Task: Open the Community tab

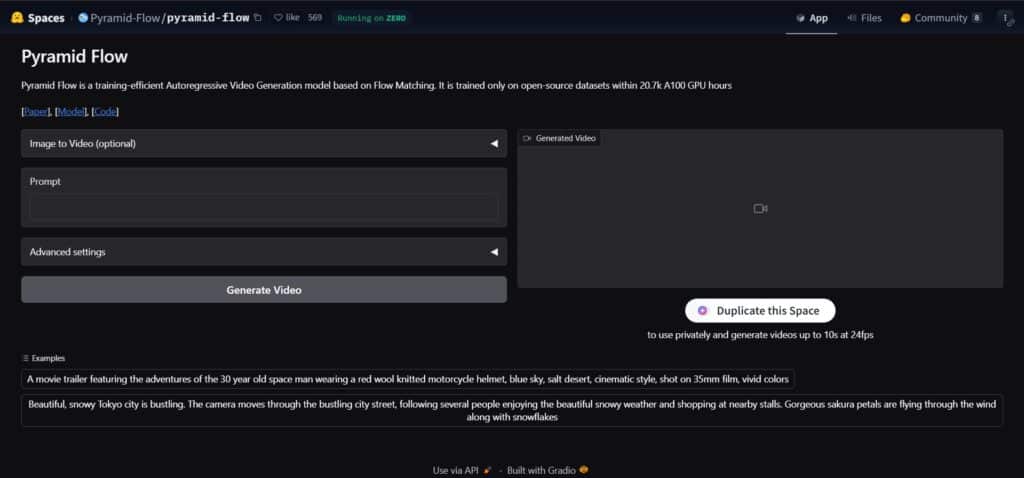Action: point(933,18)
